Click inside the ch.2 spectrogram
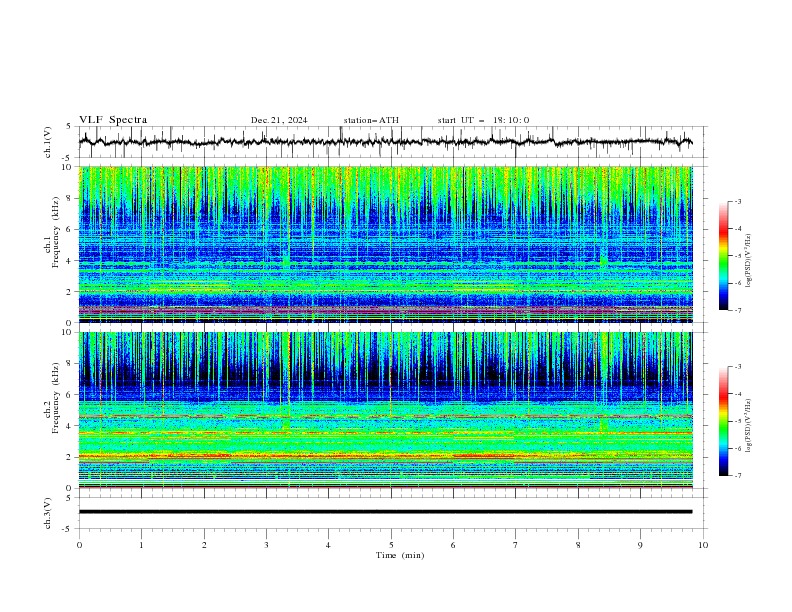 (385, 410)
